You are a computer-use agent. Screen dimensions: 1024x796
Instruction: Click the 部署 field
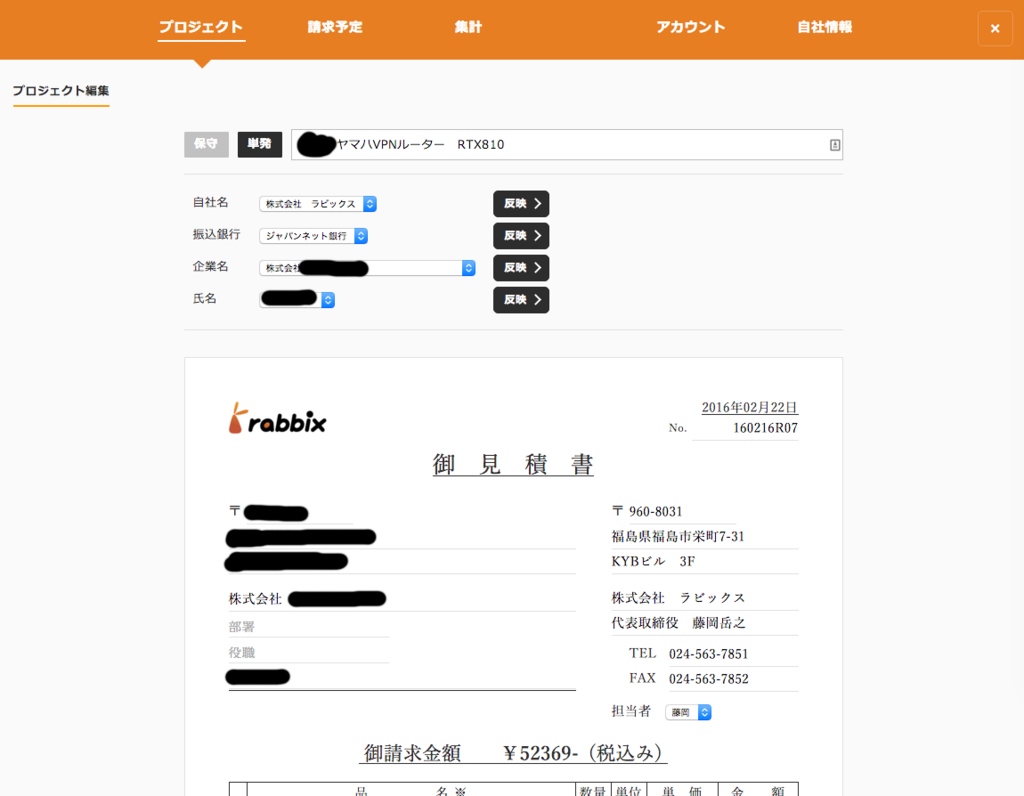[308, 627]
